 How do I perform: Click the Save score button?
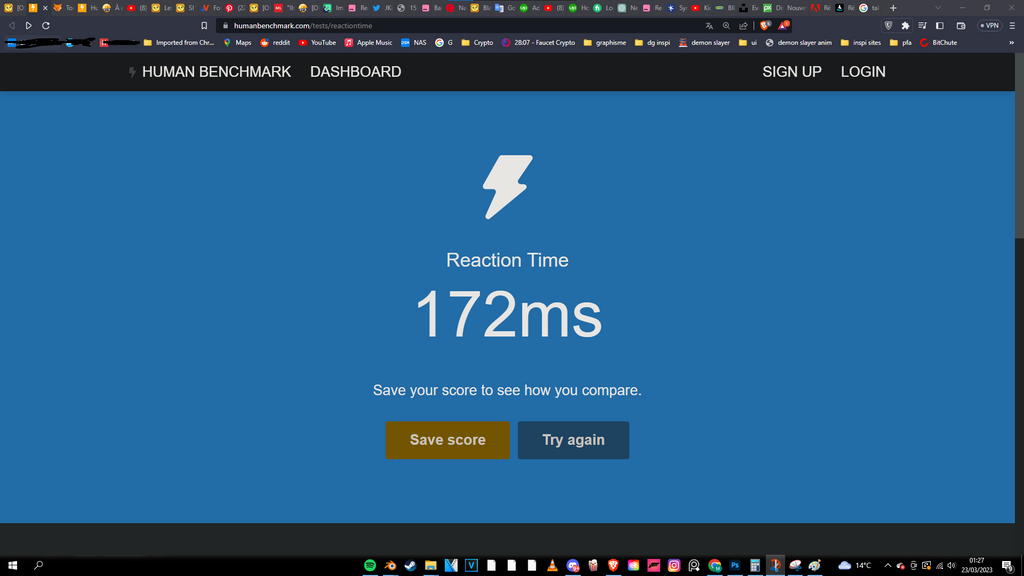(x=447, y=440)
